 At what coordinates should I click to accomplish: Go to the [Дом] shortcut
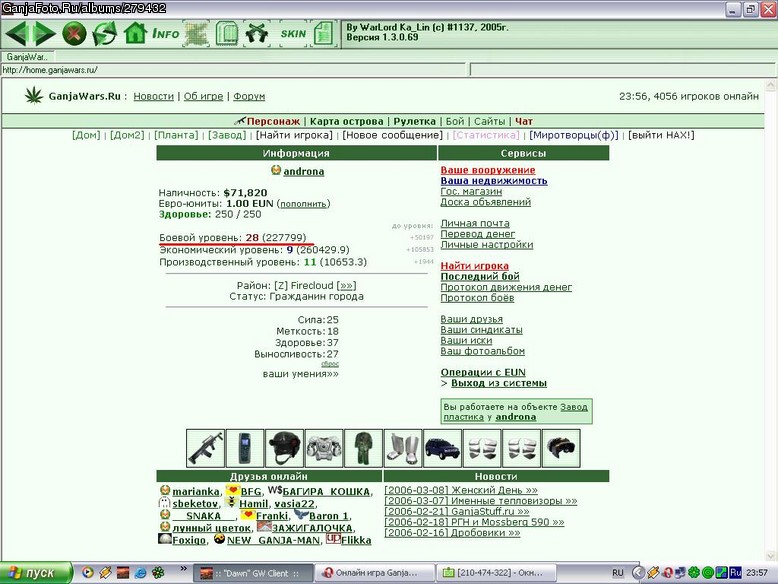coord(86,135)
